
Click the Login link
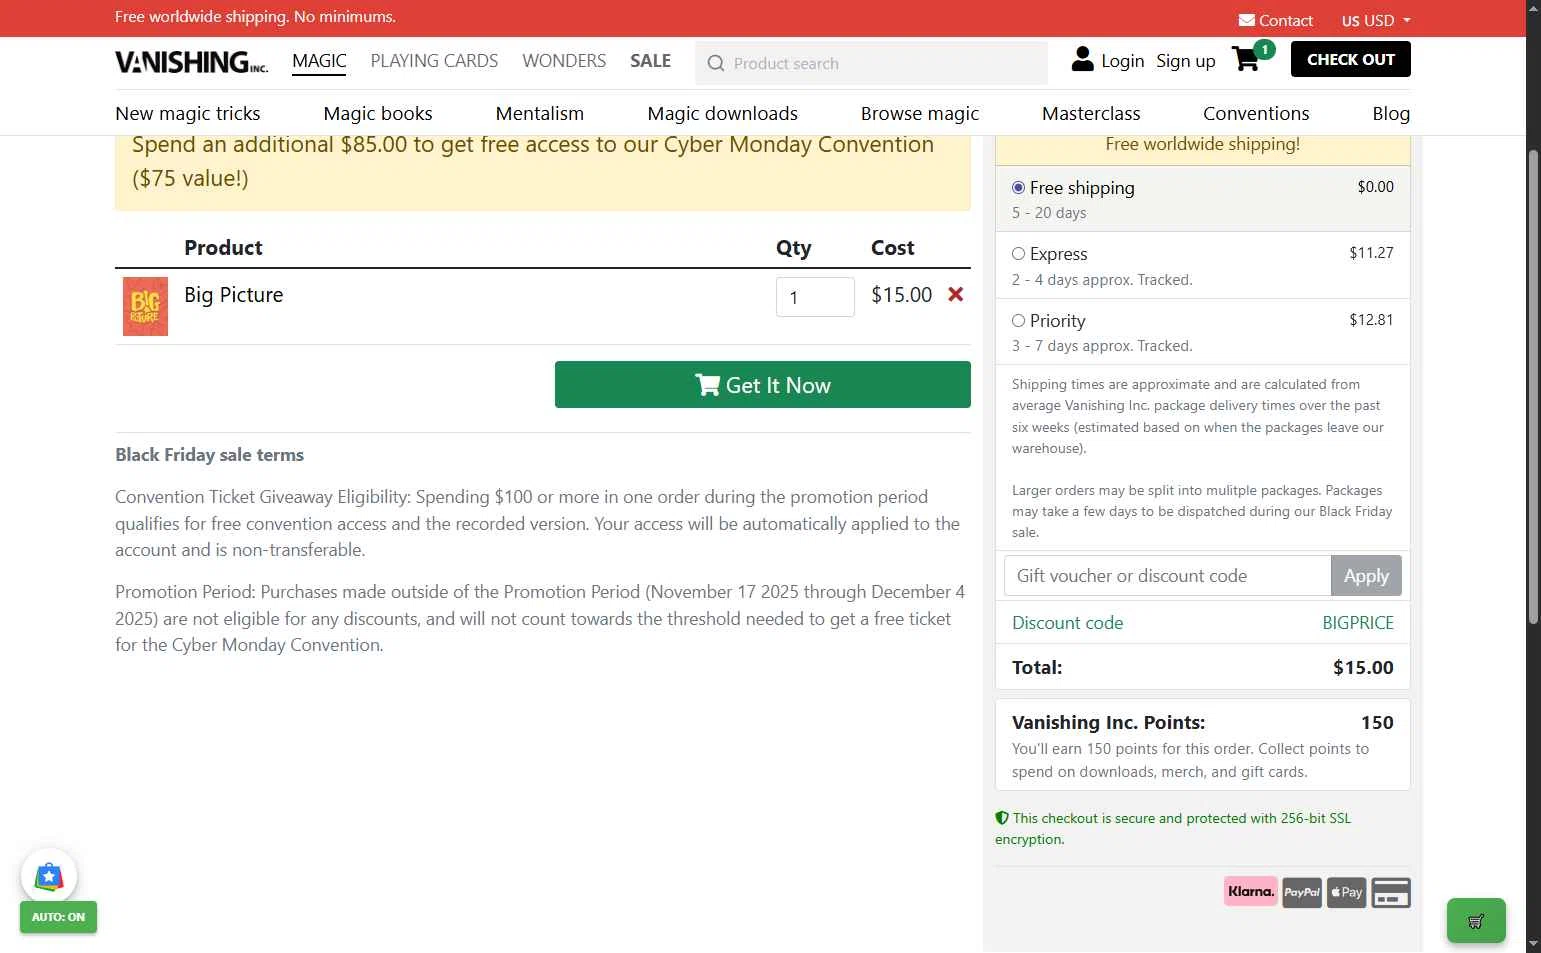(1122, 61)
